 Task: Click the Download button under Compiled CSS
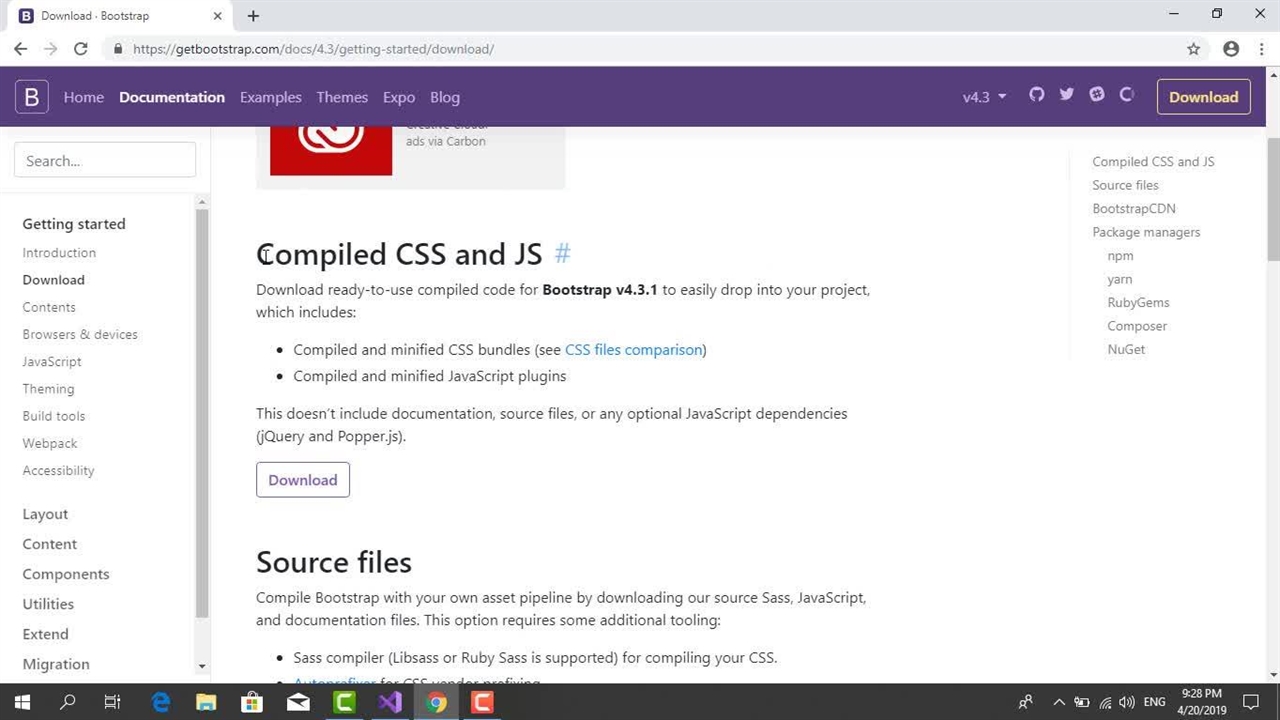click(302, 480)
